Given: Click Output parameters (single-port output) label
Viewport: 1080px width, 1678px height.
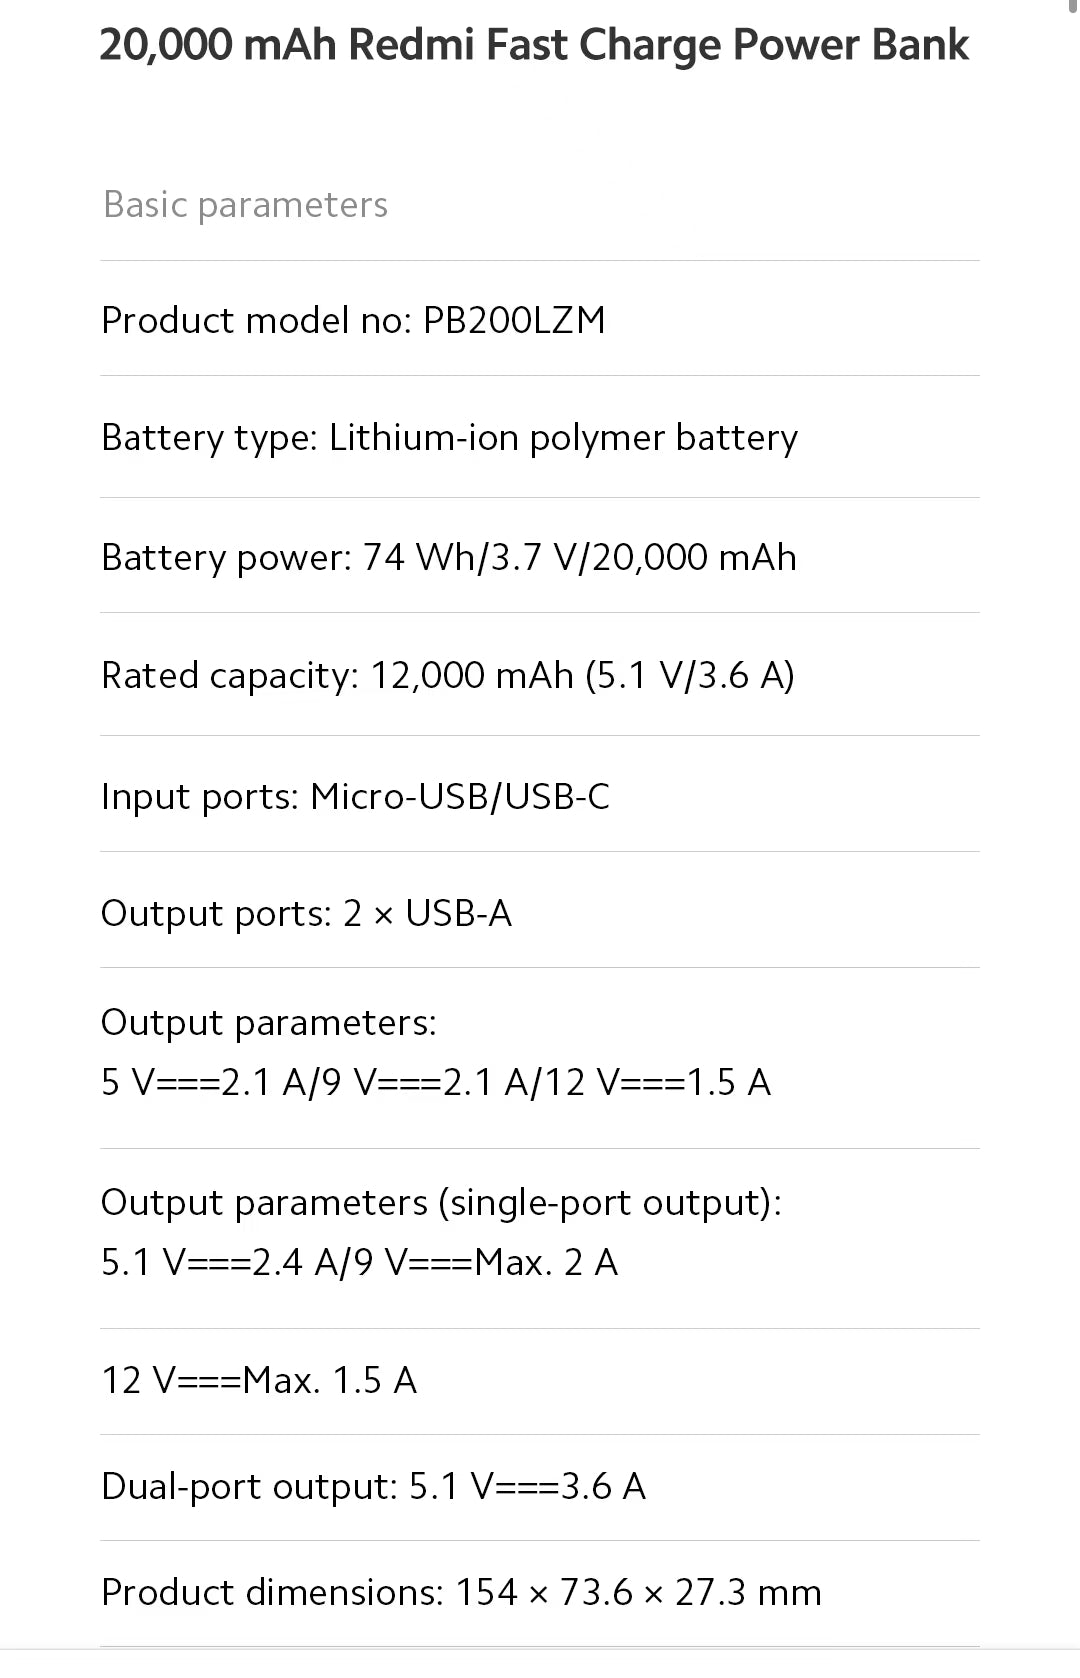Looking at the screenshot, I should [441, 1203].
